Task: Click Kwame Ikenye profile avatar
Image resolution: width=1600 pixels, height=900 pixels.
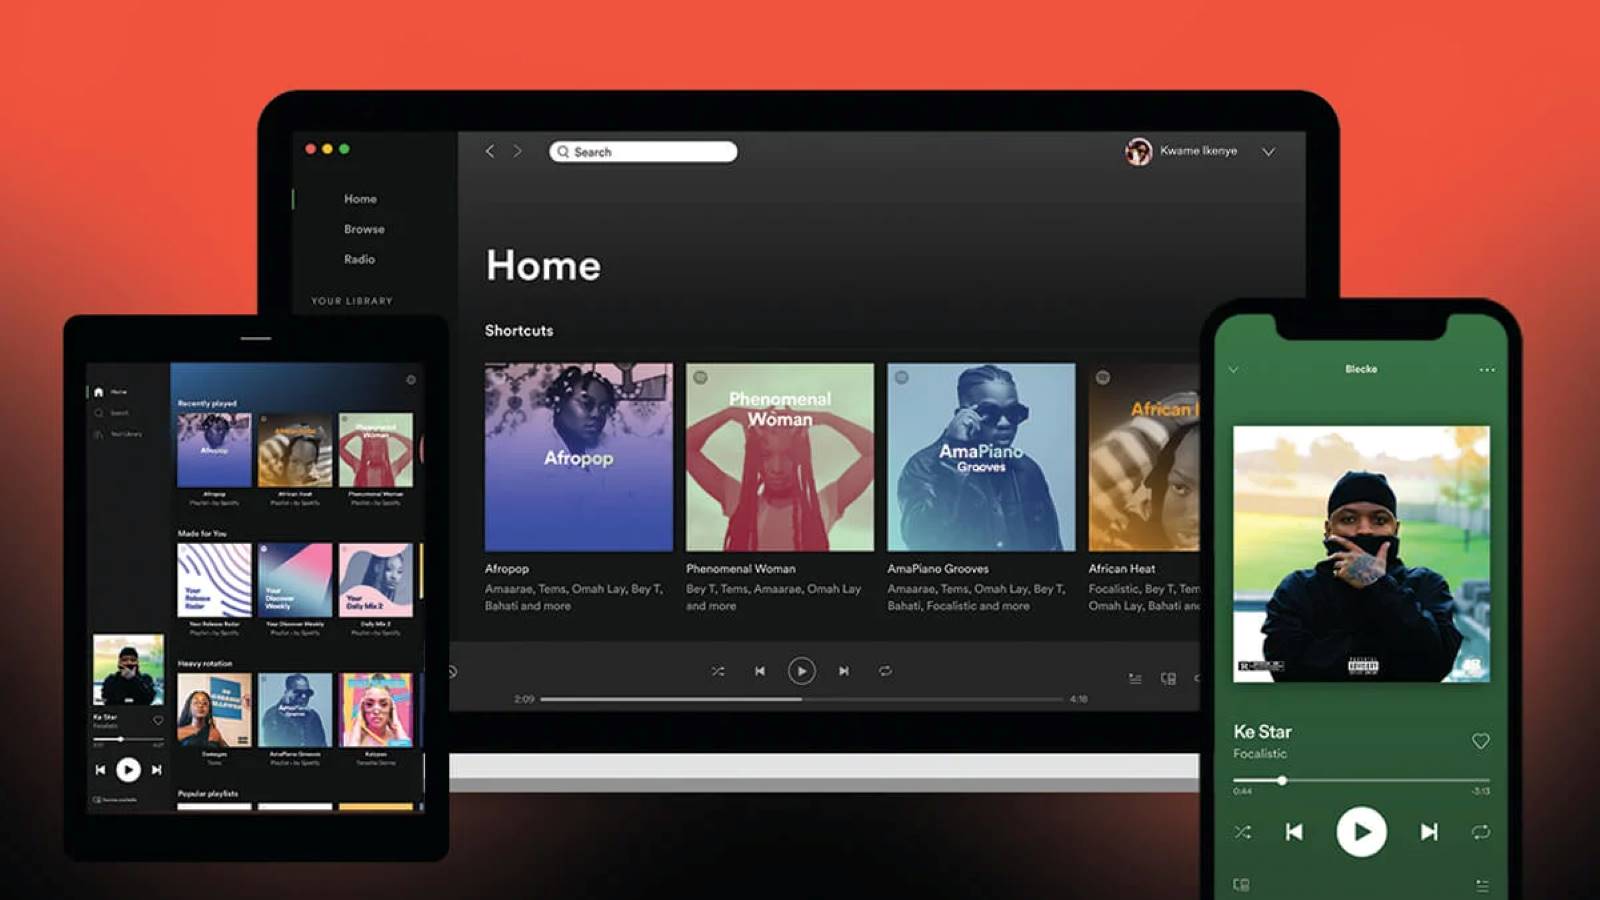Action: [x=1138, y=151]
